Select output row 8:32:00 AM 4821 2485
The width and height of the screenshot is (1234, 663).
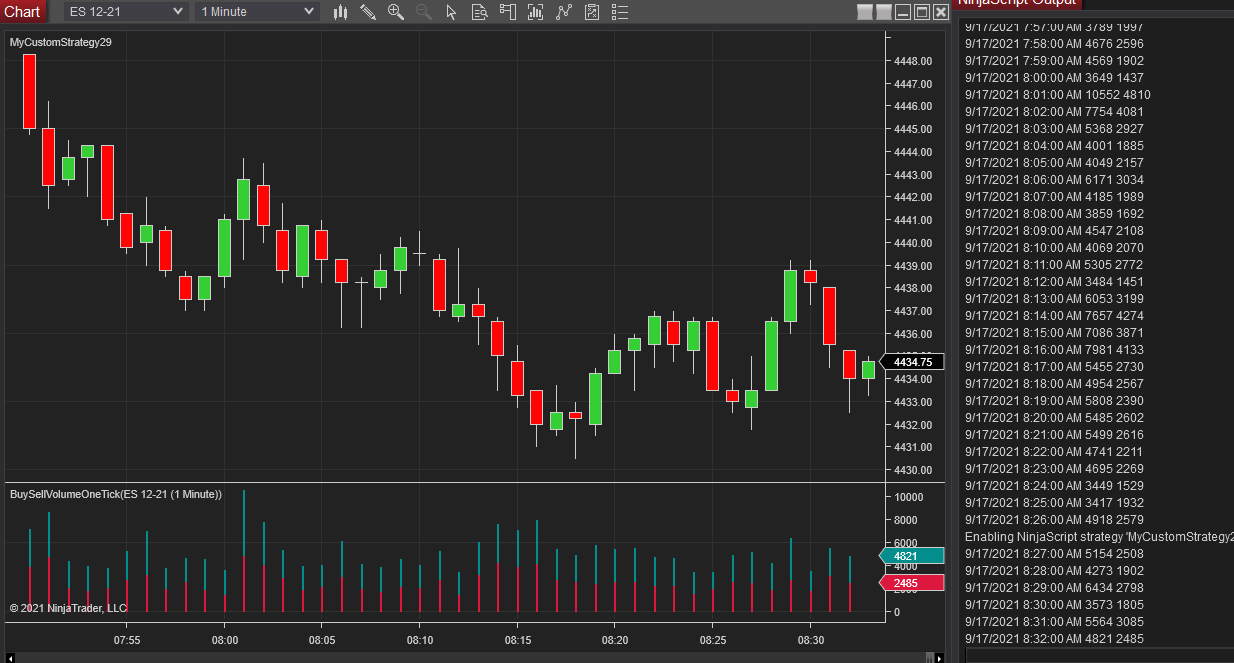1054,639
